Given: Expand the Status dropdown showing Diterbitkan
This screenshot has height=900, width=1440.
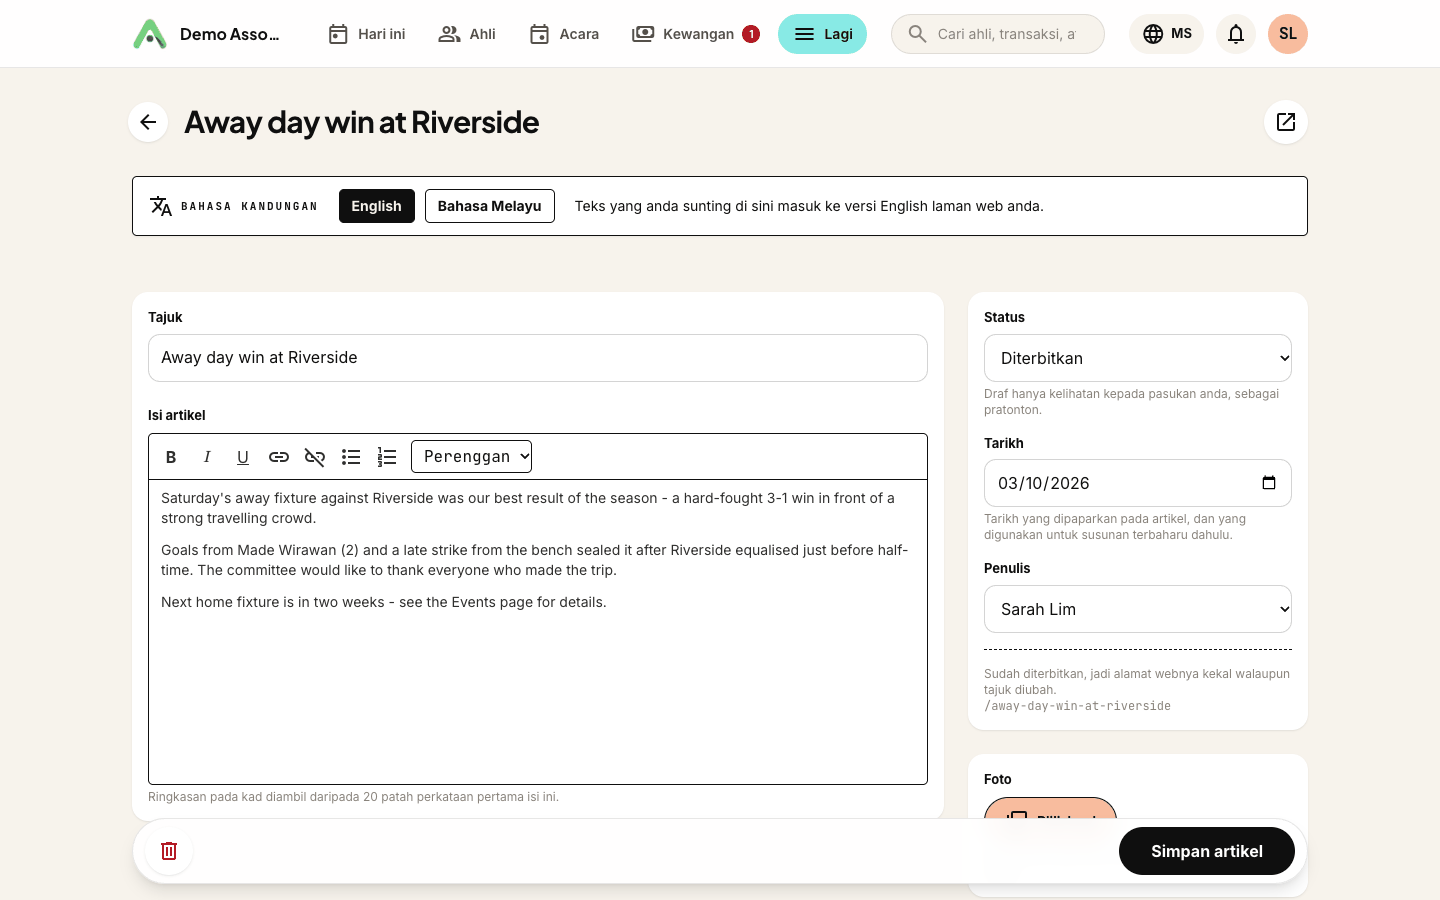Looking at the screenshot, I should 1138,358.
